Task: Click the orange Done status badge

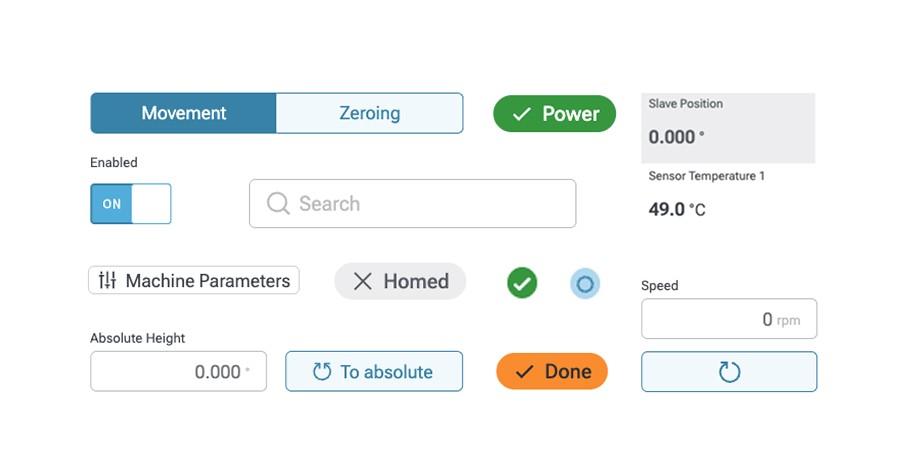Action: coord(552,372)
